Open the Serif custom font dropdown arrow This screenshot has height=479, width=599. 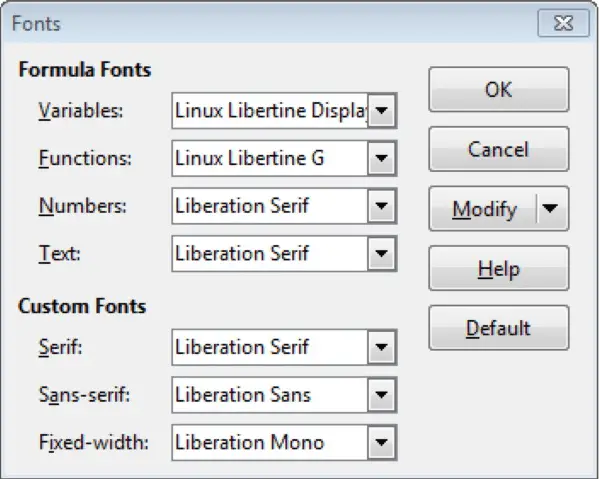[381, 347]
